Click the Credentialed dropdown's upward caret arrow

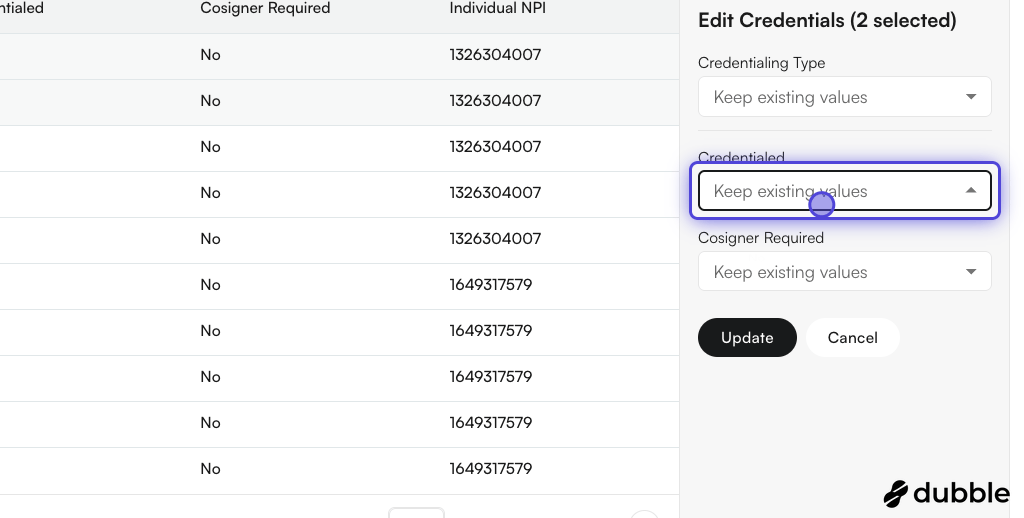[x=970, y=191]
